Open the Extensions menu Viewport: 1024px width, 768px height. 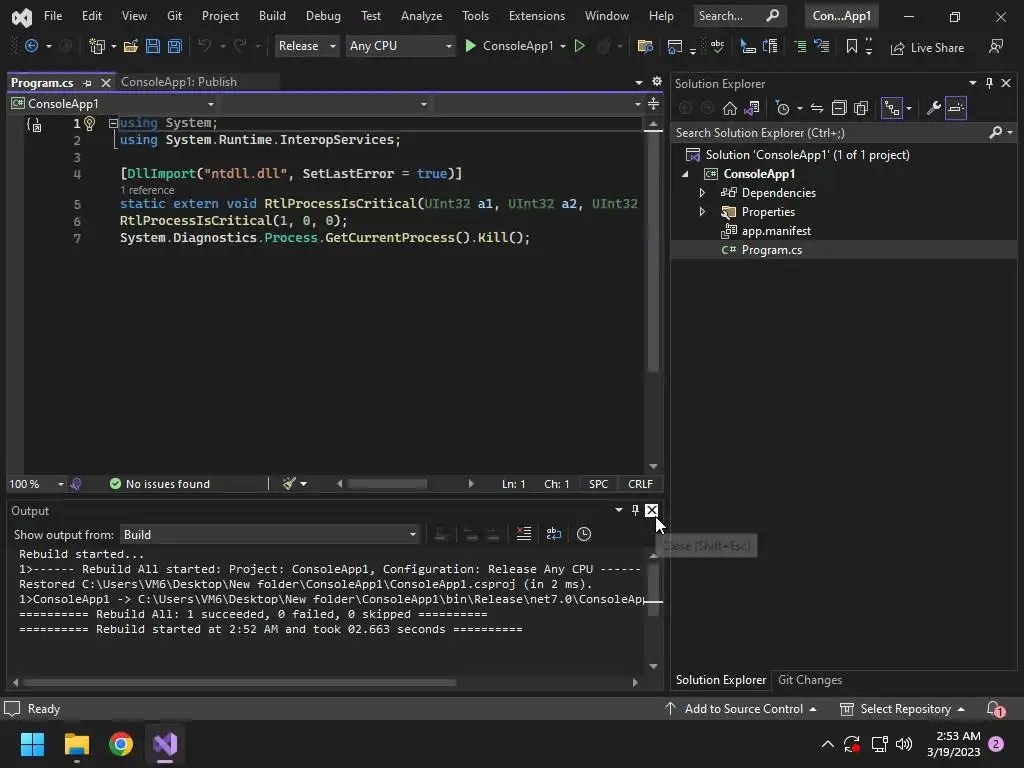pyautogui.click(x=537, y=16)
